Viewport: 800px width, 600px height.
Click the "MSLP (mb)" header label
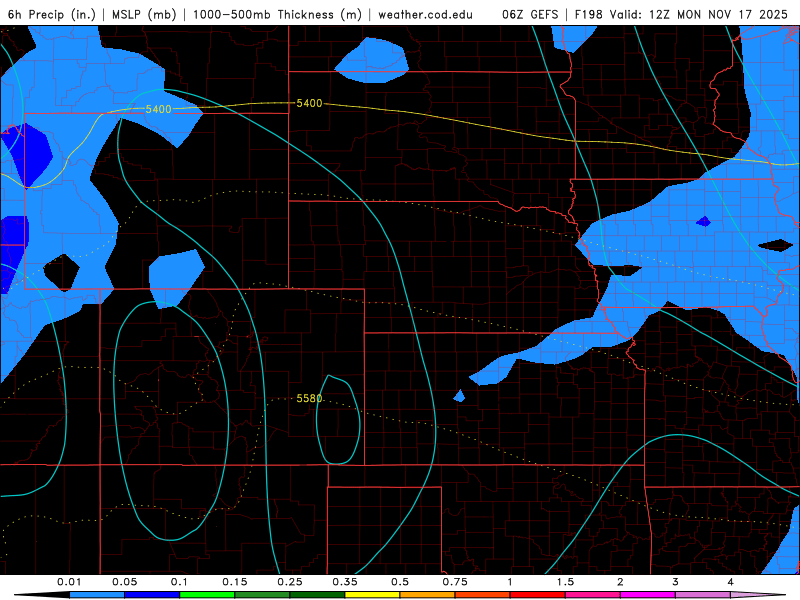(144, 14)
